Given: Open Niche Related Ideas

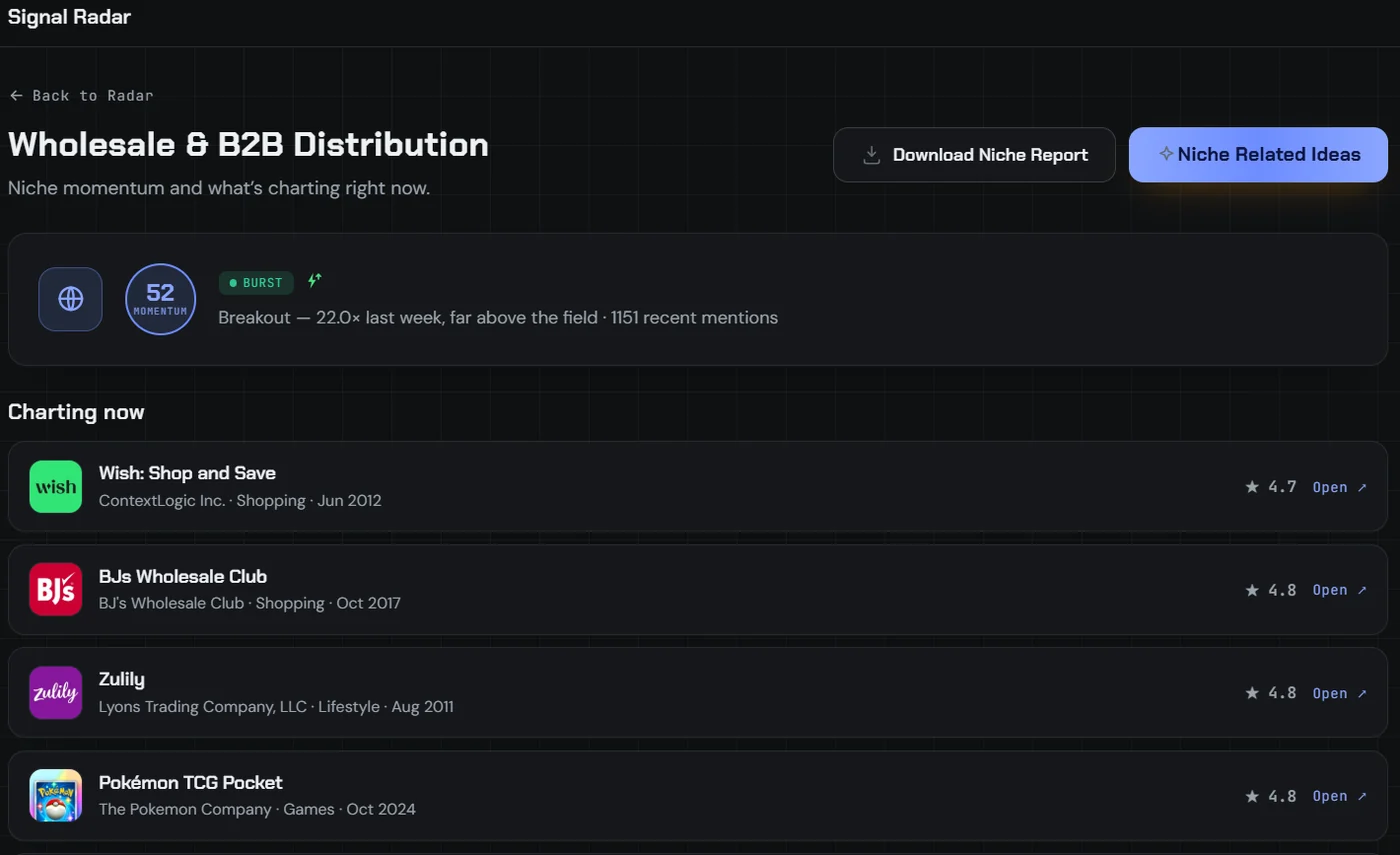Looking at the screenshot, I should point(1258,155).
